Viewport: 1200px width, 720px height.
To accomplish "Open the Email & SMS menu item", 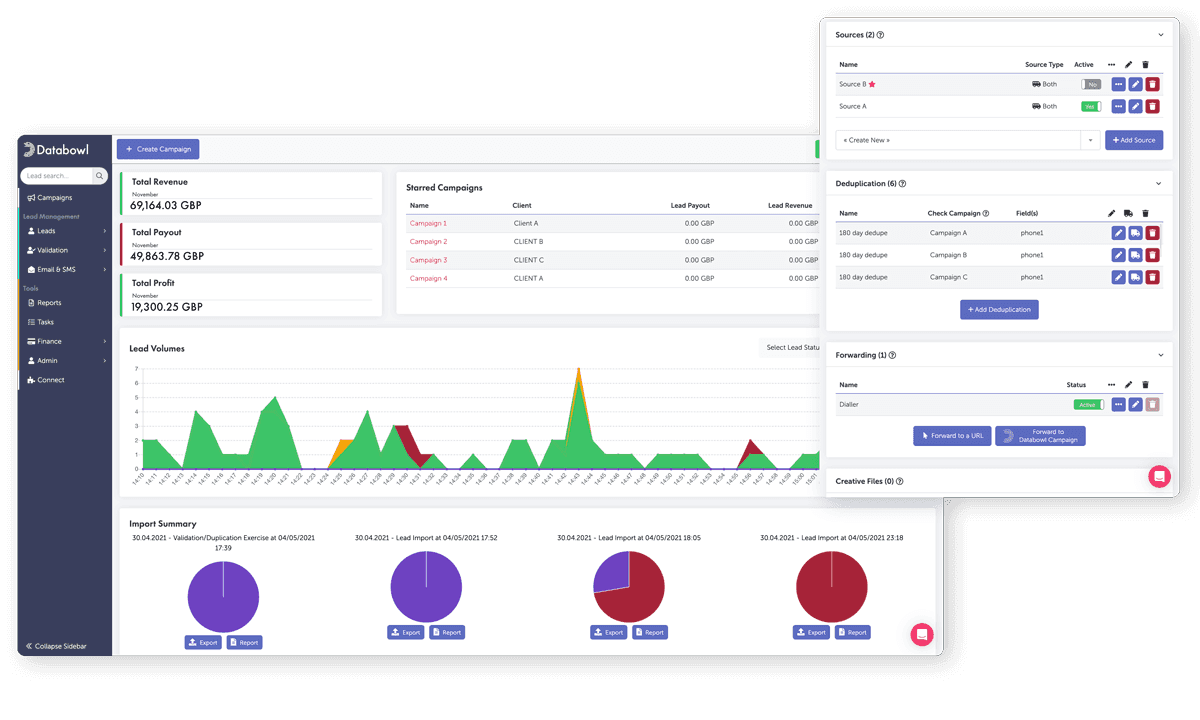I will (x=49, y=269).
